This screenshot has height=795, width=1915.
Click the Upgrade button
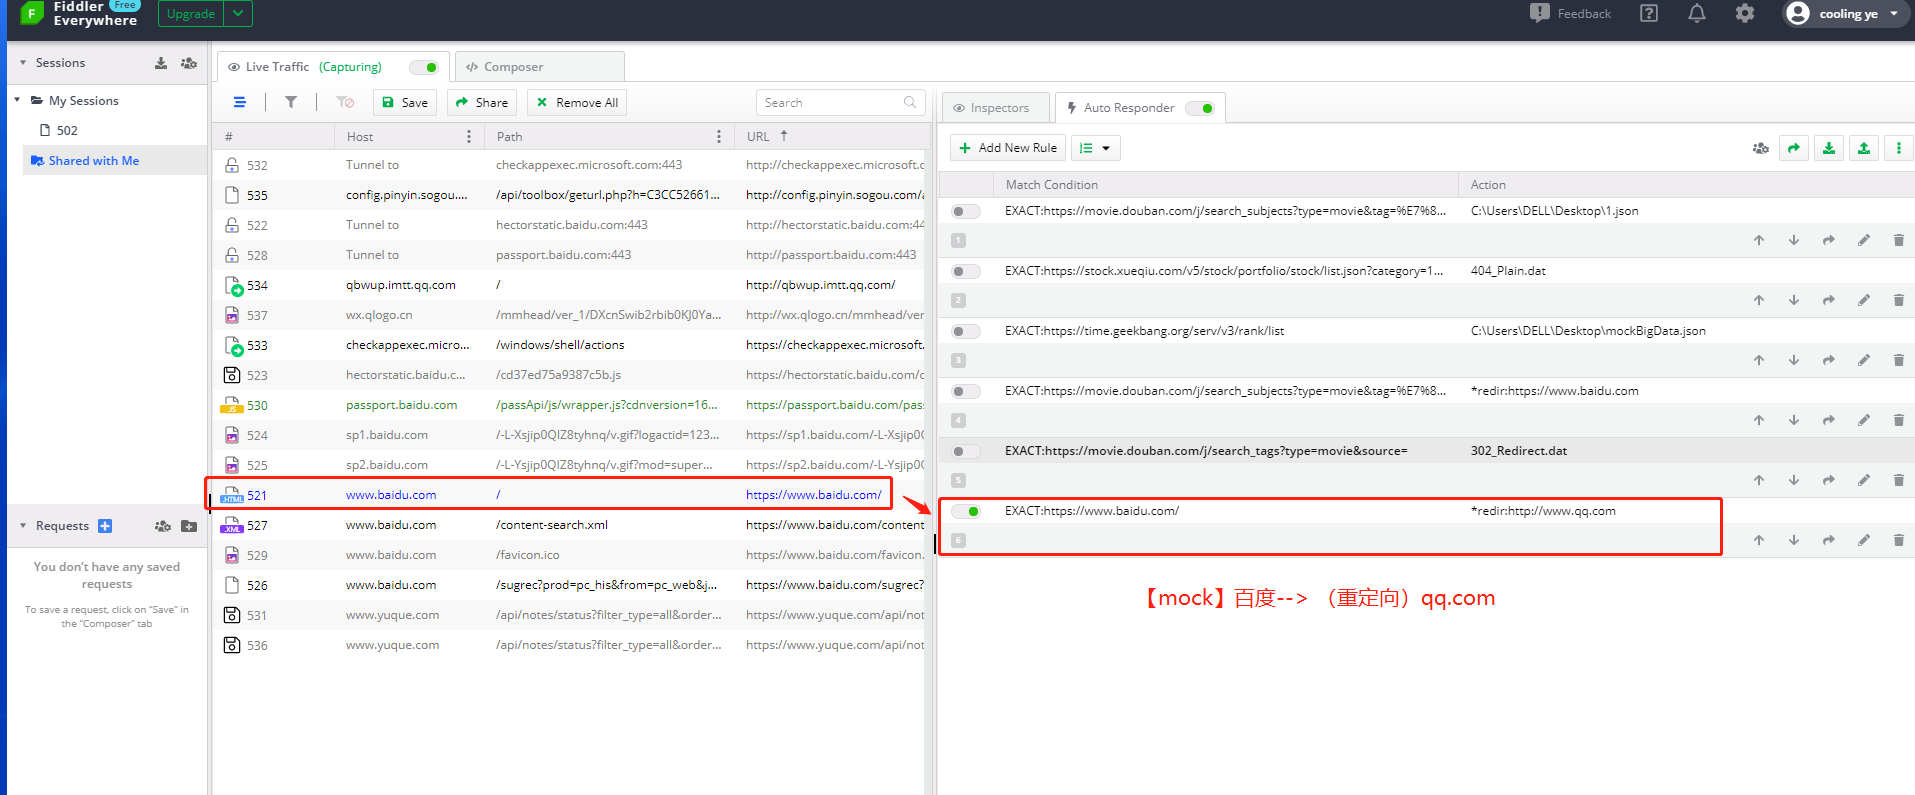click(191, 14)
